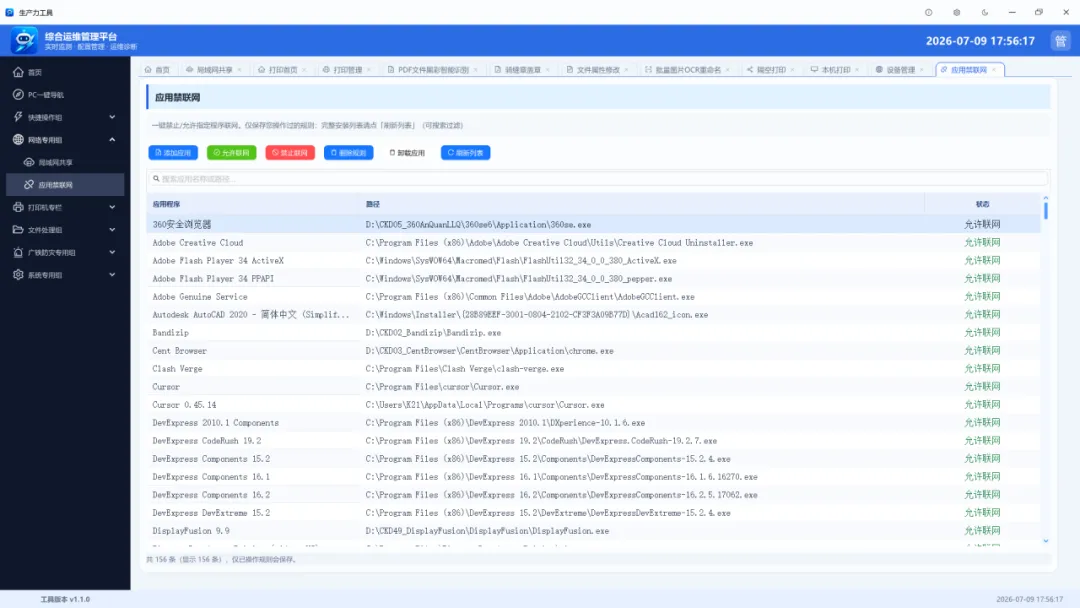Select 应用禁联网 broken-link item in sidebar

[65, 185]
